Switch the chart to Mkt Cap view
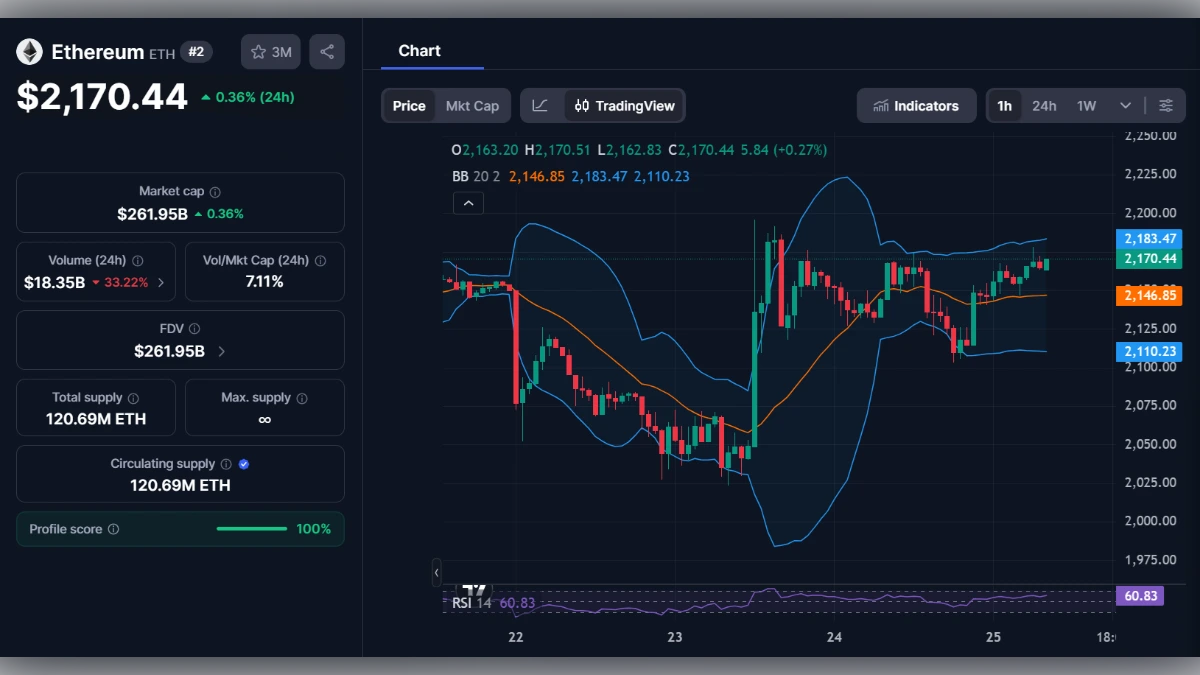This screenshot has width=1200, height=675. 474,105
